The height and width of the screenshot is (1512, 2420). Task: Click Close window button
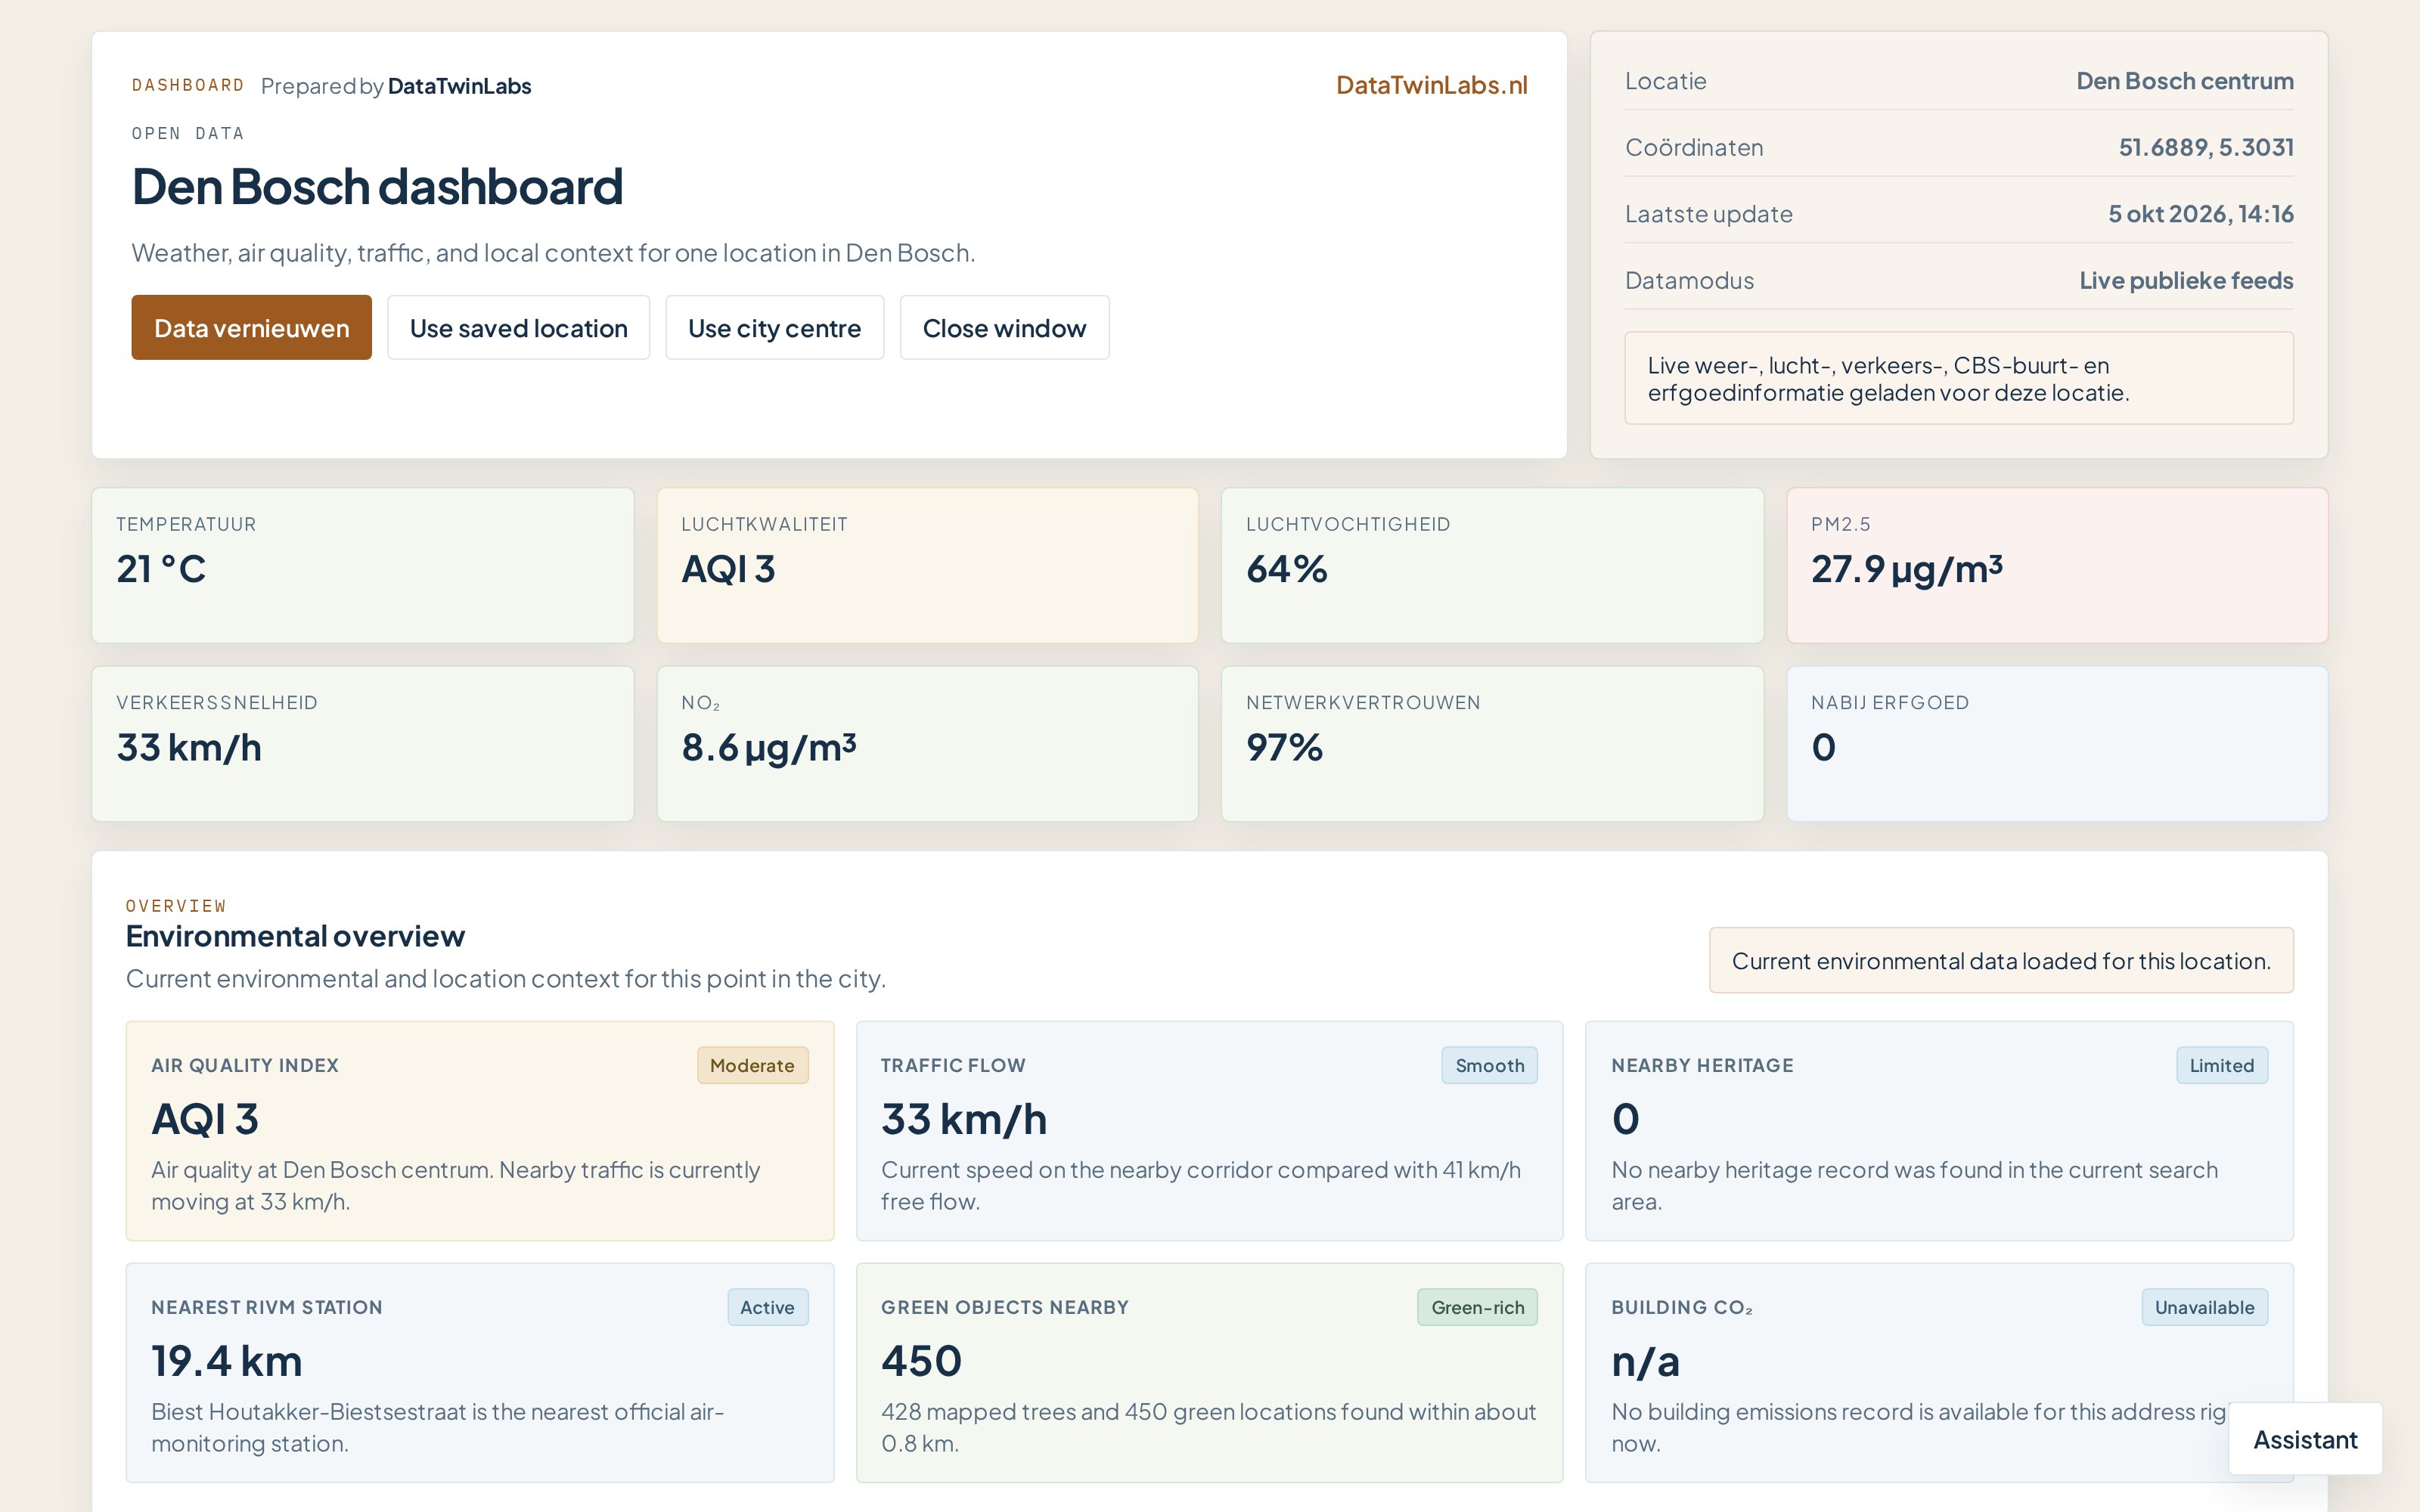click(x=1004, y=327)
